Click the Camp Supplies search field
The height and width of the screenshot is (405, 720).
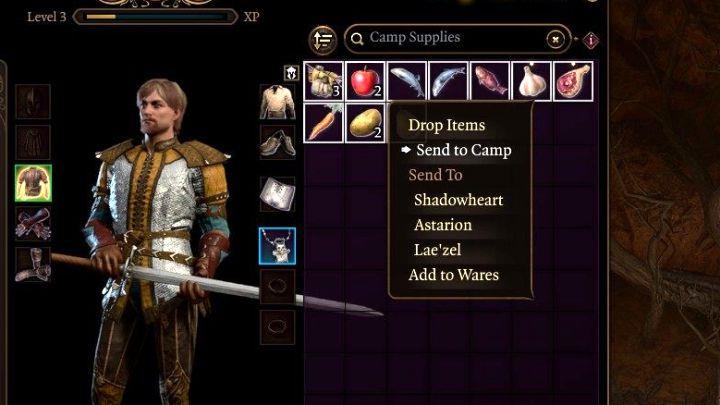coord(452,39)
